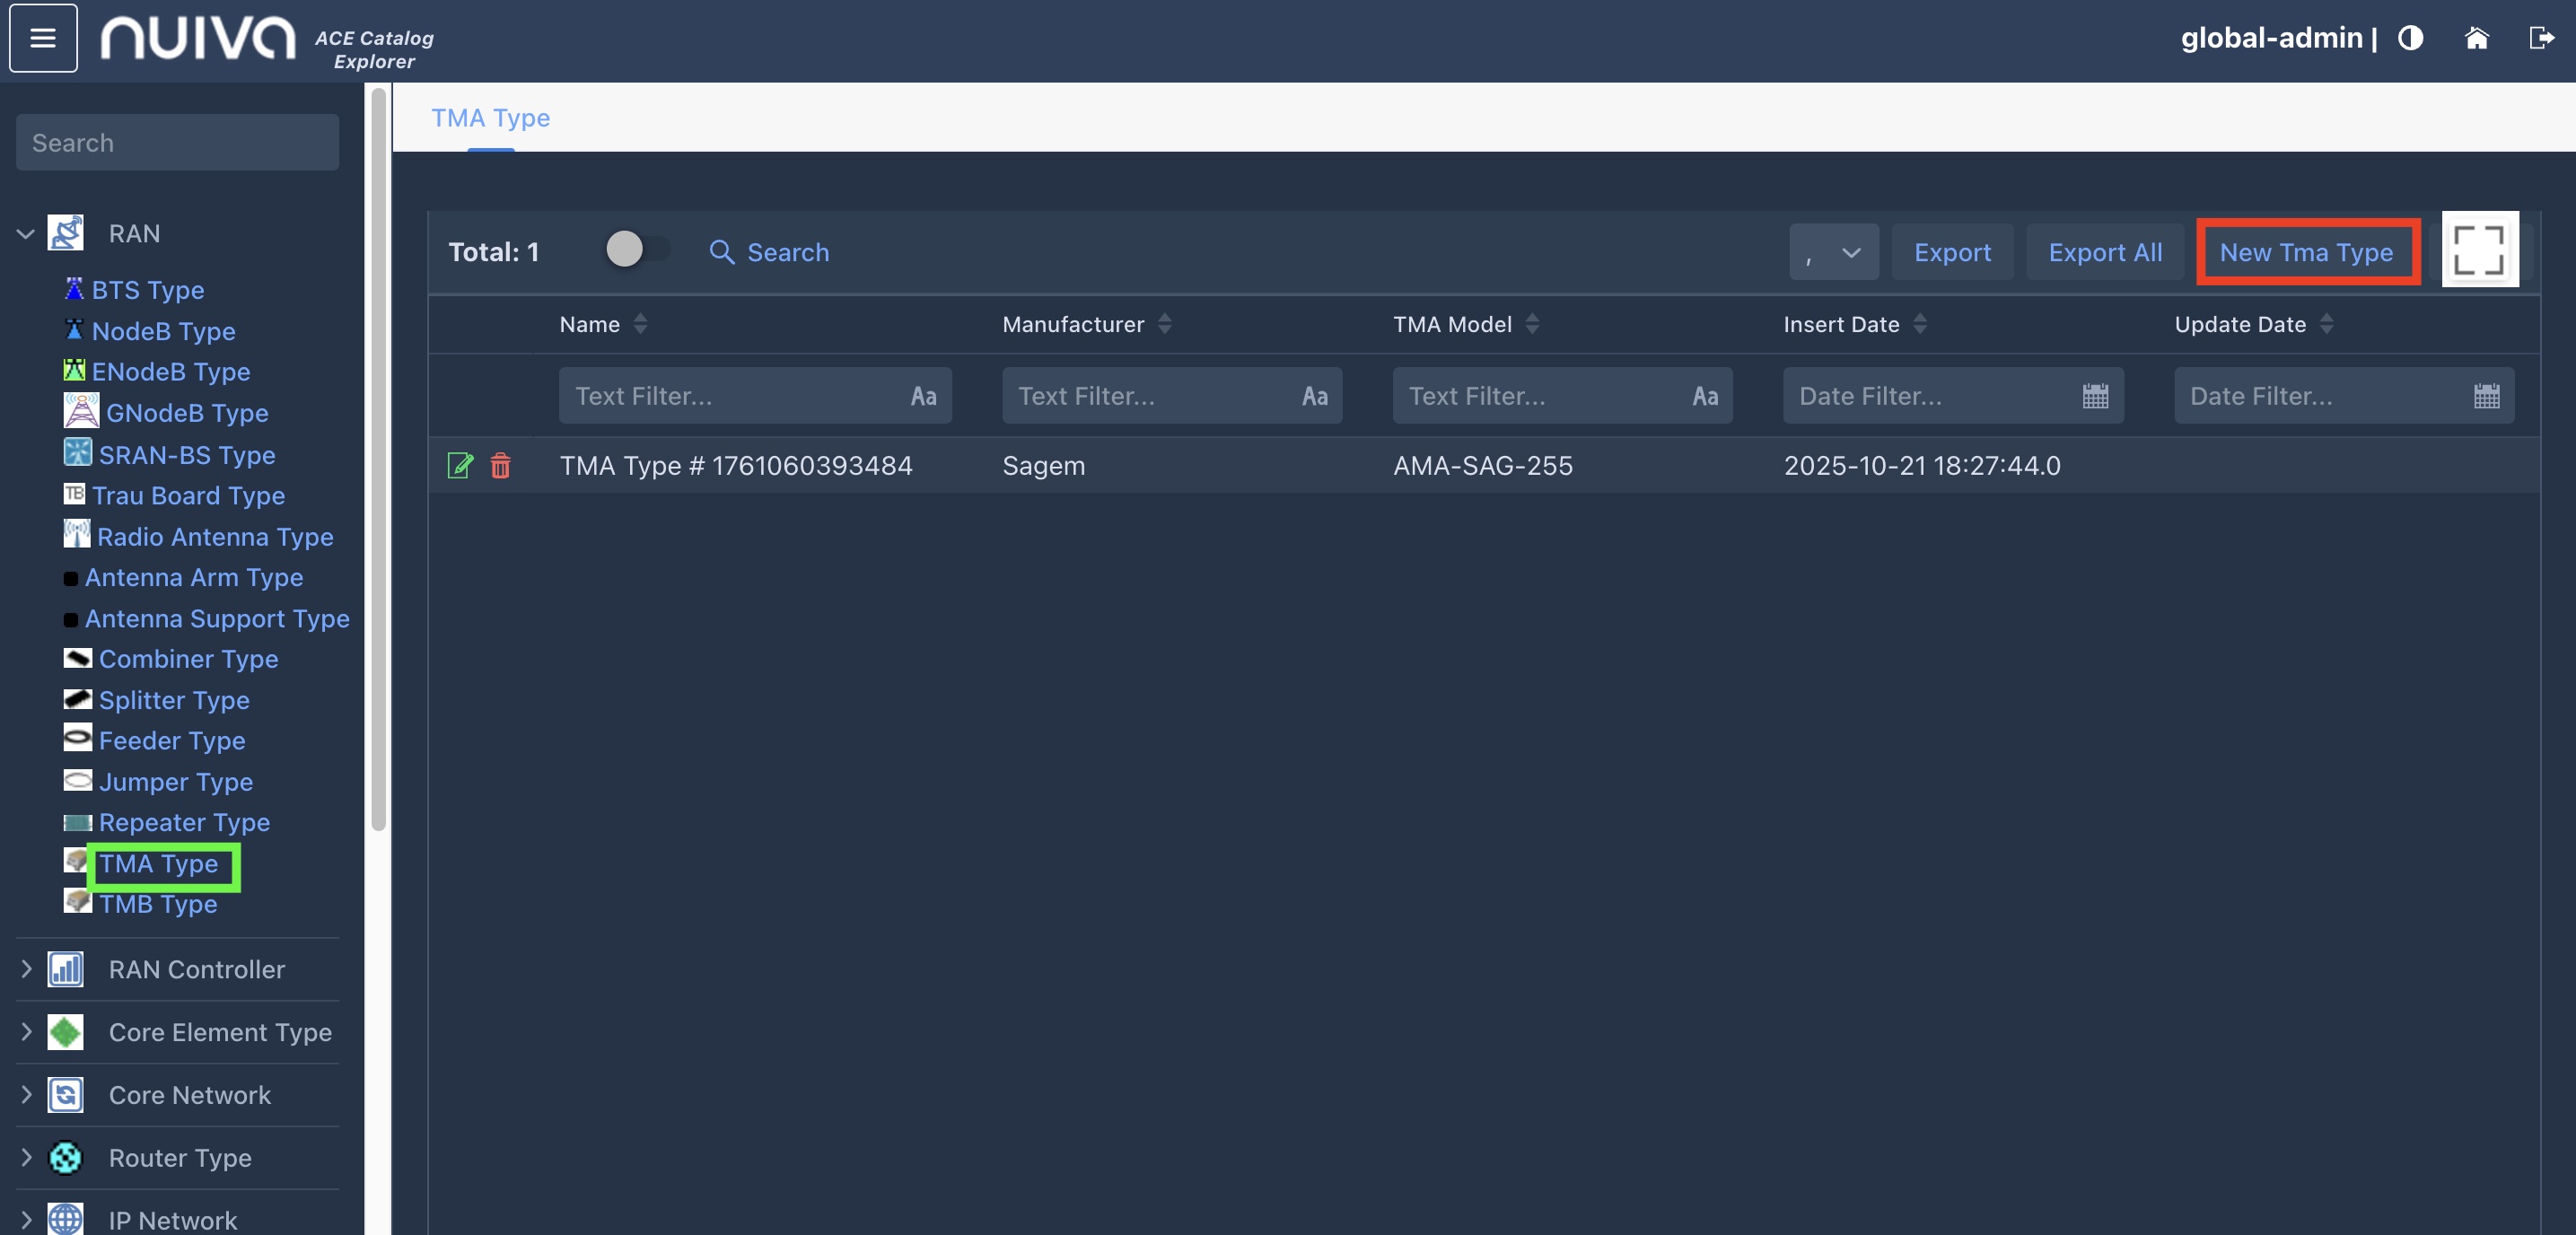This screenshot has width=2576, height=1235.
Task: Select the TMA Type tab
Action: click(490, 118)
